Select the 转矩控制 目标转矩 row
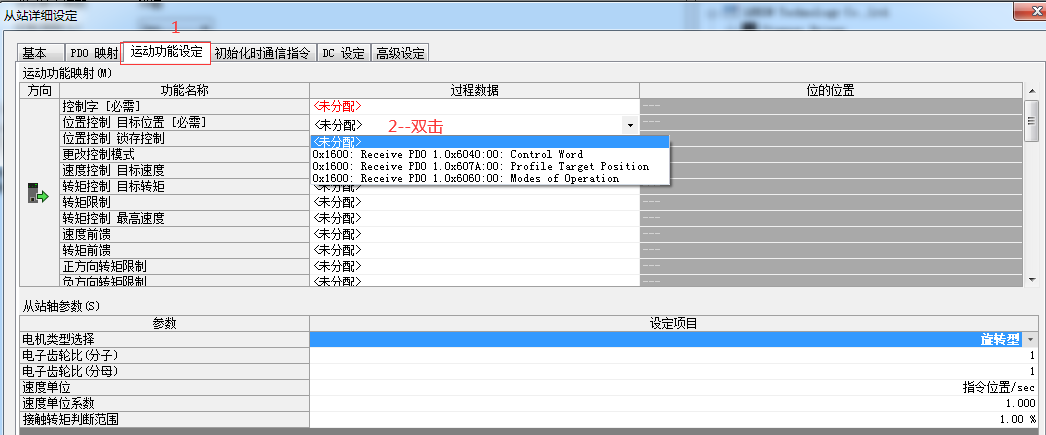This screenshot has height=435, width=1046. (x=184, y=186)
